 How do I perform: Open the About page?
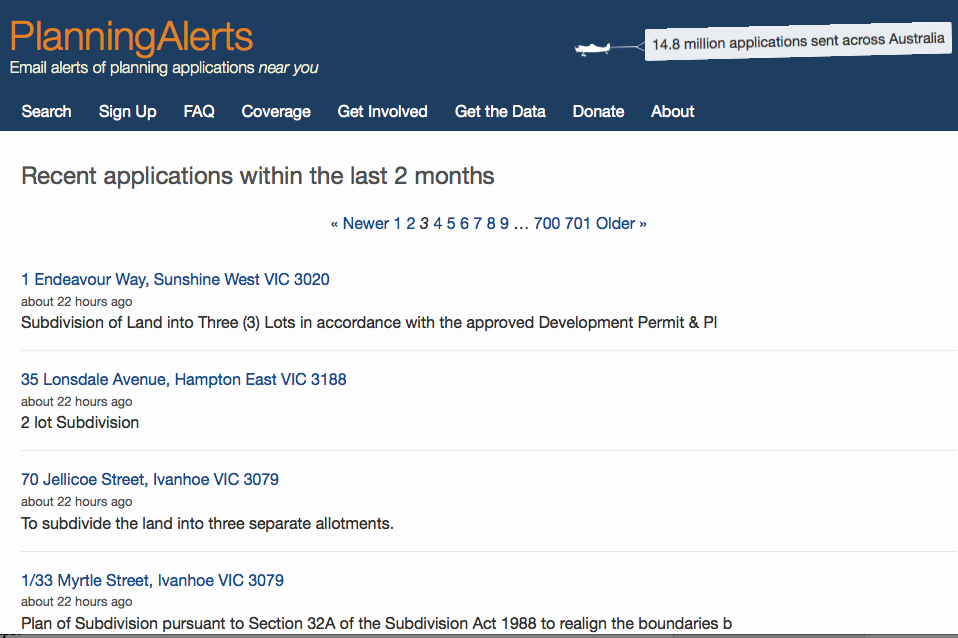673,111
